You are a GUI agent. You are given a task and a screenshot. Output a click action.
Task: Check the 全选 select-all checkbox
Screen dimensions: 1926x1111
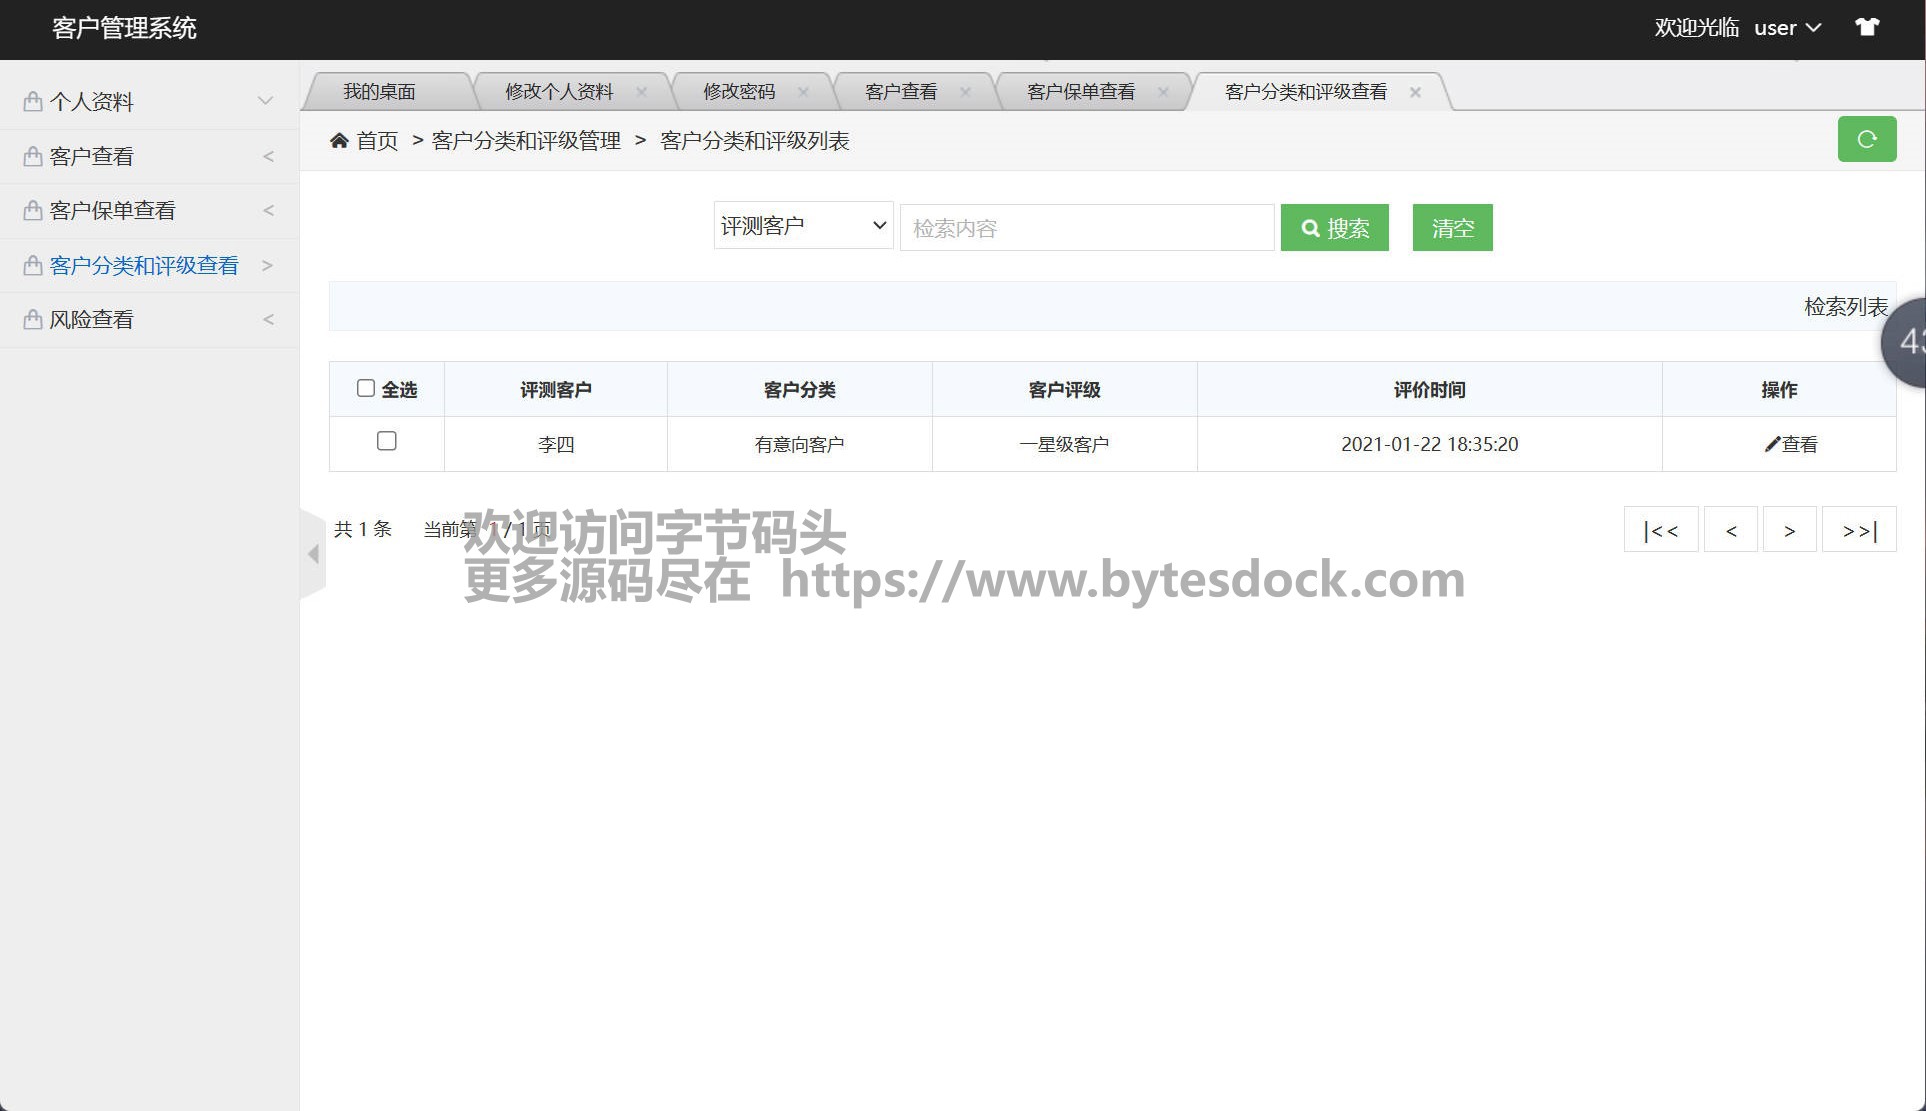pyautogui.click(x=366, y=388)
